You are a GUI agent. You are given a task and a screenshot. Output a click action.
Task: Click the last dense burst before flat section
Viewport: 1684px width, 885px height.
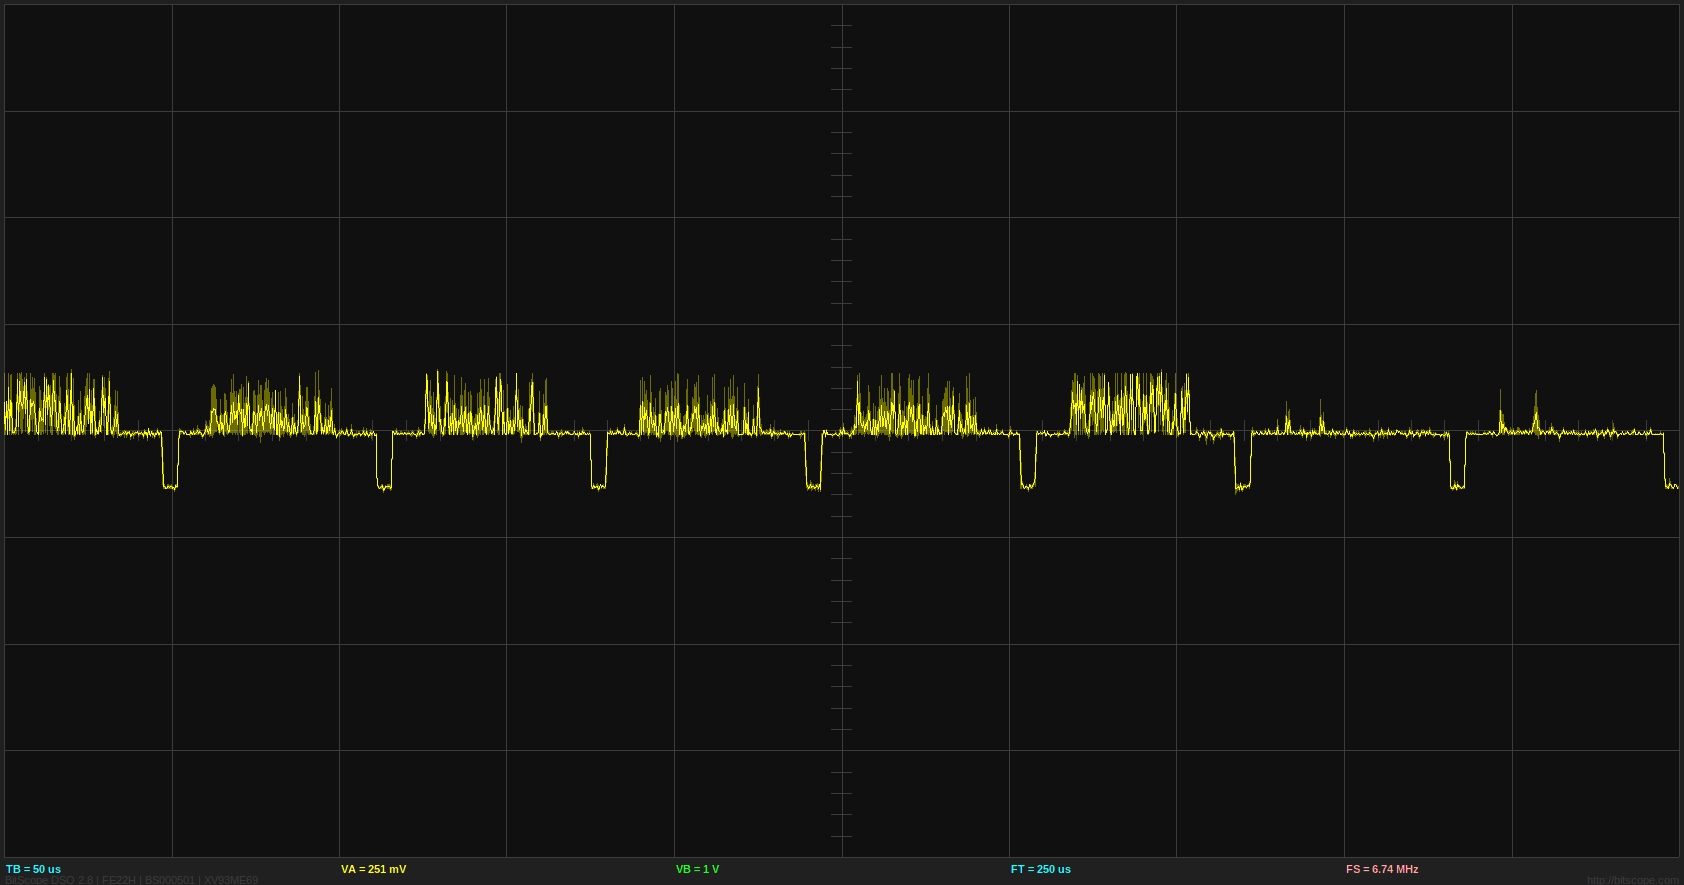tap(1130, 405)
